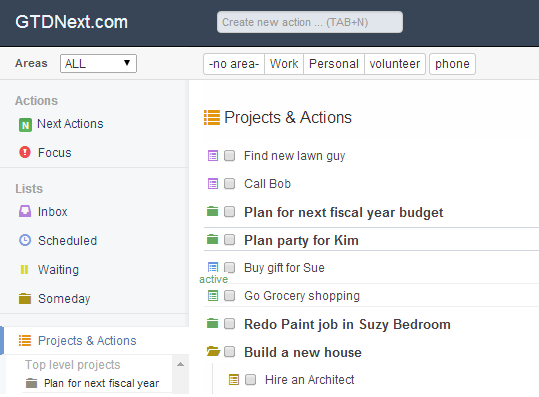Image resolution: width=539 pixels, height=397 pixels.
Task: Click the green folder icon for Plan party for Kim
Action: (x=212, y=239)
